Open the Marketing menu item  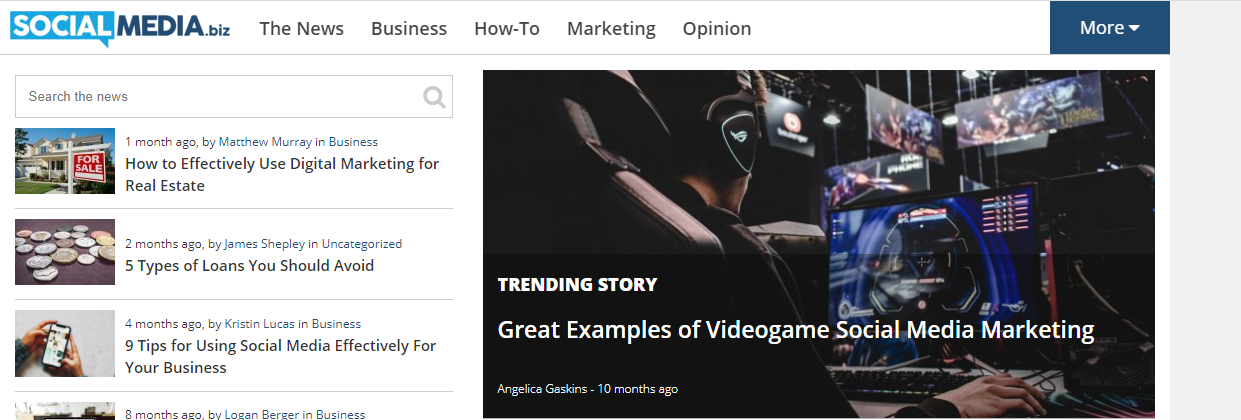611,28
